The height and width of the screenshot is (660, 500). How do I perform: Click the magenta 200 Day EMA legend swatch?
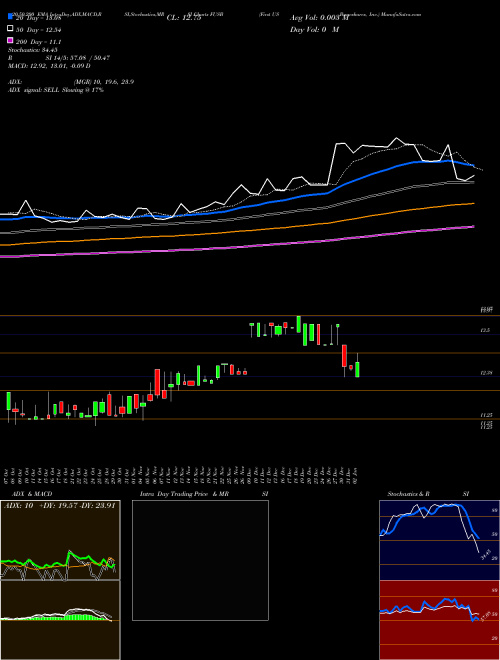pos(10,41)
